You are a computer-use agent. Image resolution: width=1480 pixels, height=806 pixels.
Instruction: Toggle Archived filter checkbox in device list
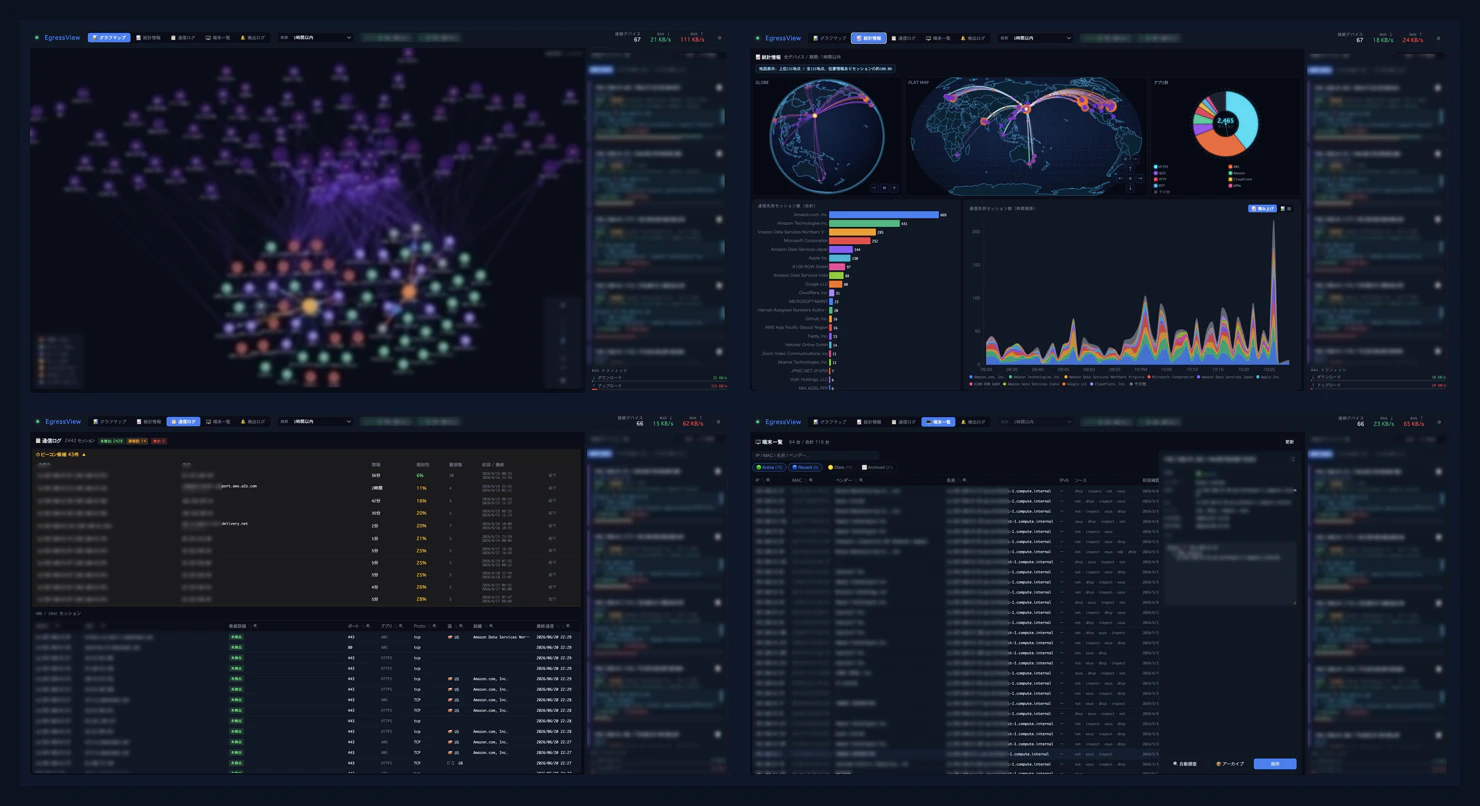pyautogui.click(x=877, y=467)
